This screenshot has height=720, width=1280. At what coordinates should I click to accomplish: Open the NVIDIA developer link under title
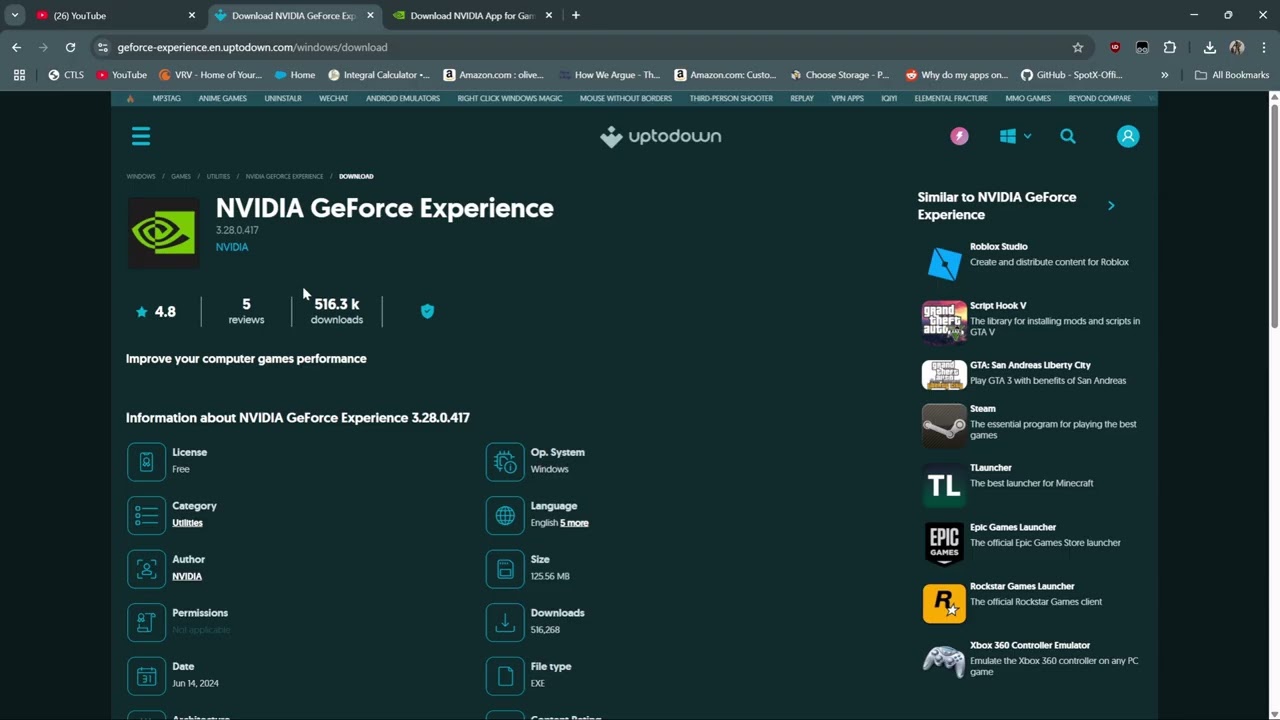pyautogui.click(x=232, y=247)
